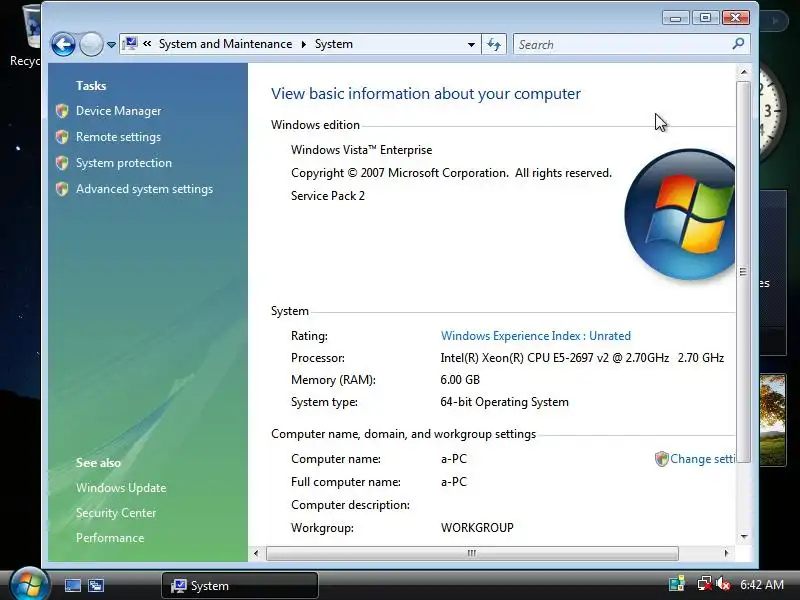This screenshot has width=800, height=600.
Task: Refresh the System page
Action: [x=494, y=44]
